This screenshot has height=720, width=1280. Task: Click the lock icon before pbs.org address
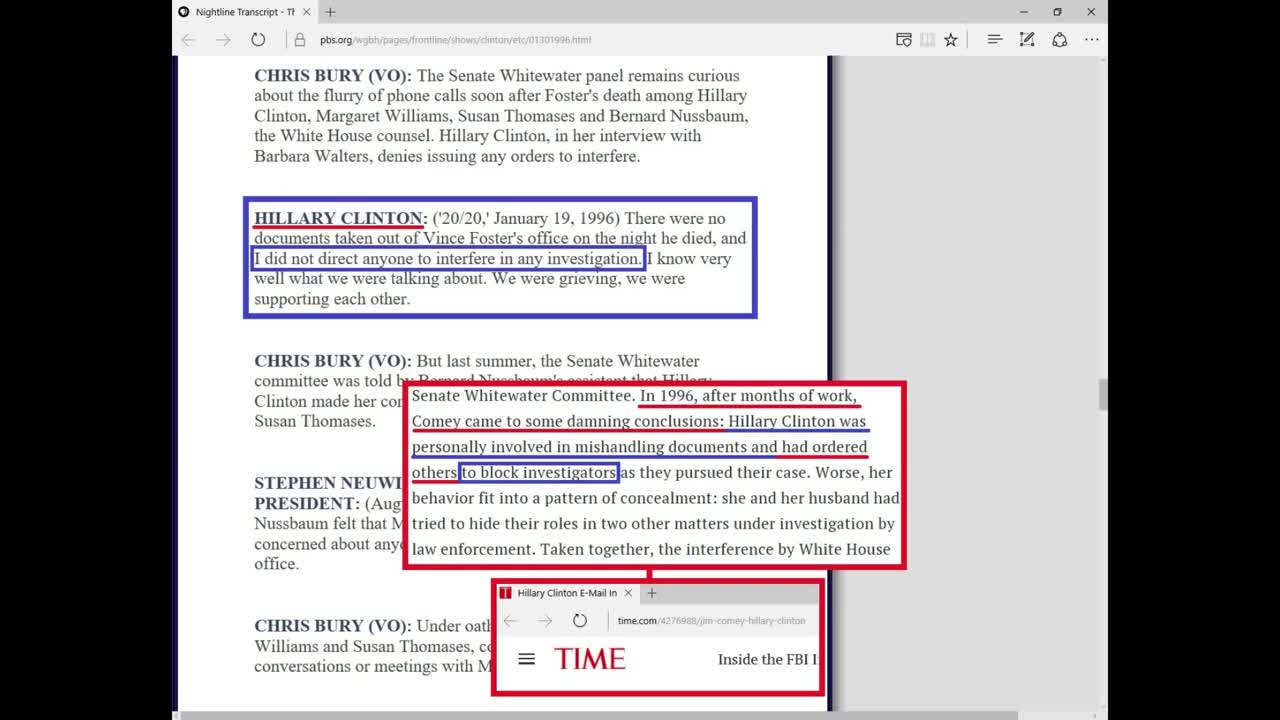(x=299, y=40)
